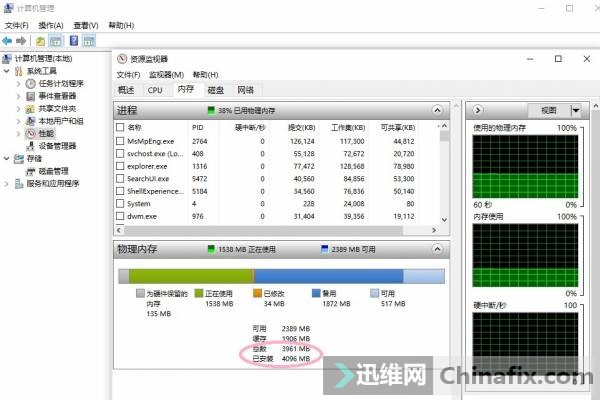Open 事件查看器 in the tree
This screenshot has height=400, width=600.
pos(57,96)
